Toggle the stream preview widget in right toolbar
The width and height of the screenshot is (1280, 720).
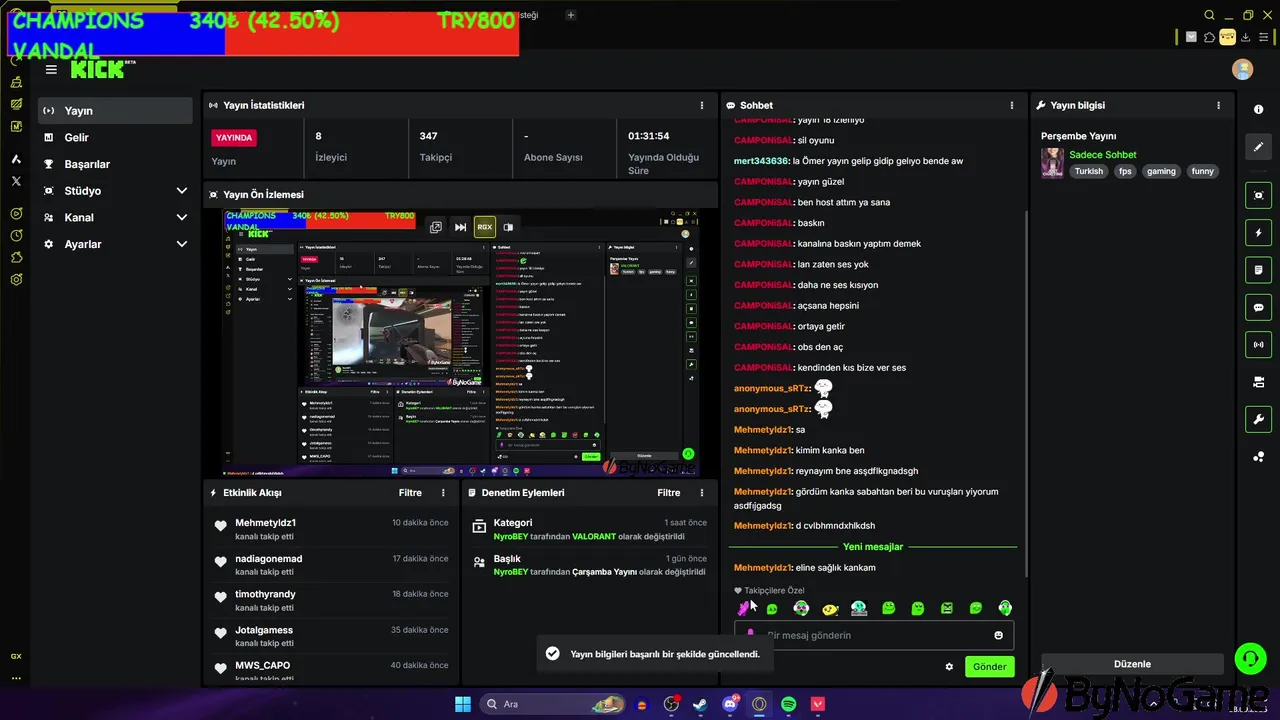coord(1258,195)
